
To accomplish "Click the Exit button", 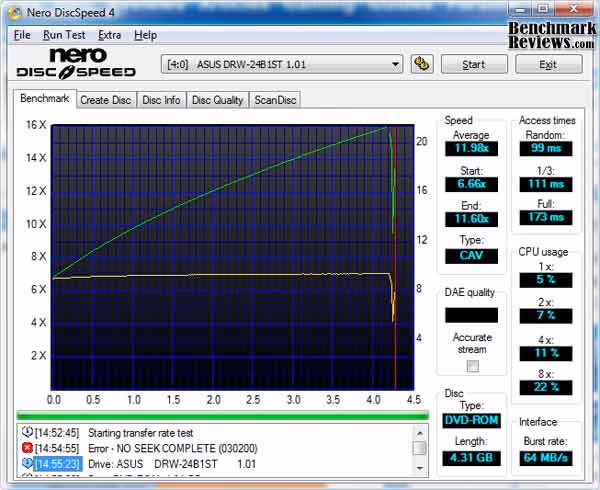I will [x=548, y=64].
